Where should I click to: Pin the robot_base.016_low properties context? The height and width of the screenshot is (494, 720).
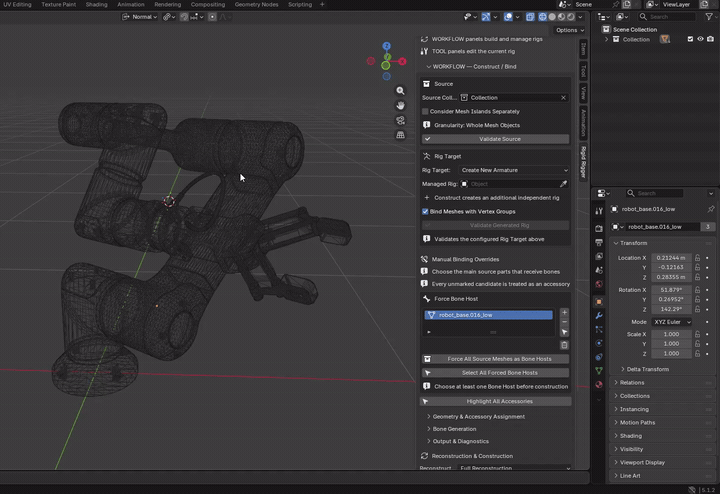(x=711, y=209)
